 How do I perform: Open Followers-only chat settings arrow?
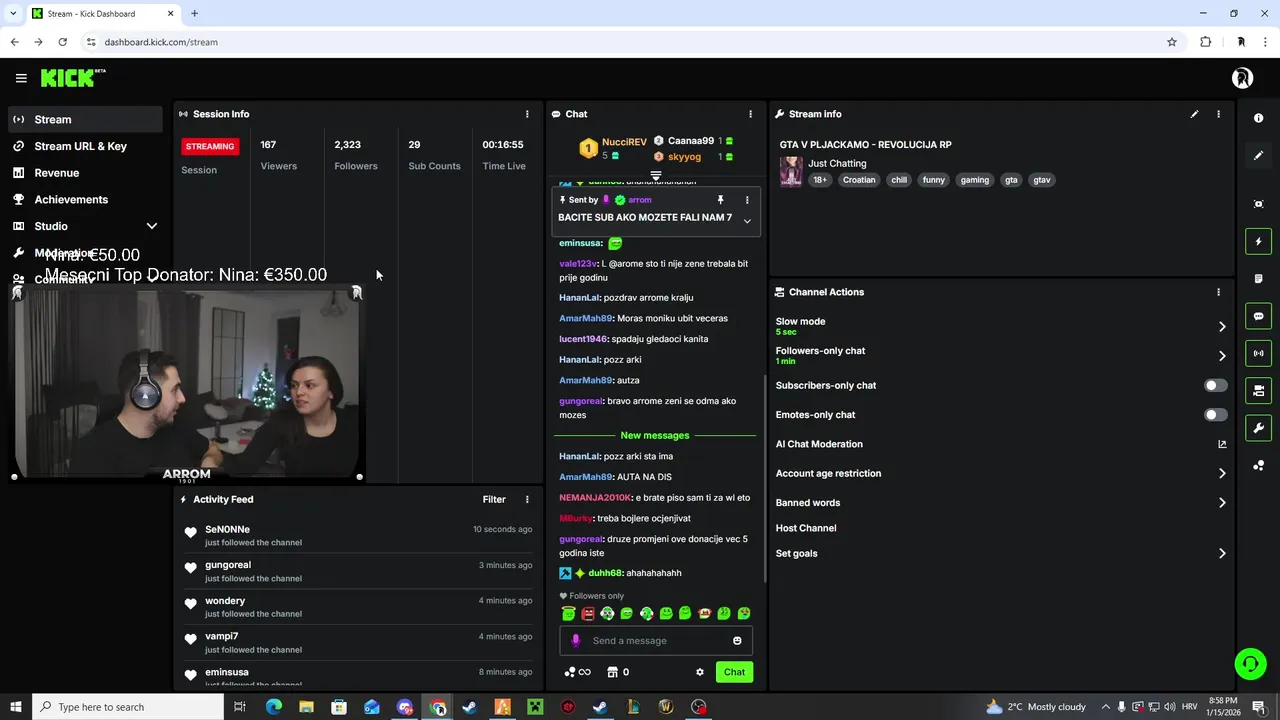(x=1221, y=355)
